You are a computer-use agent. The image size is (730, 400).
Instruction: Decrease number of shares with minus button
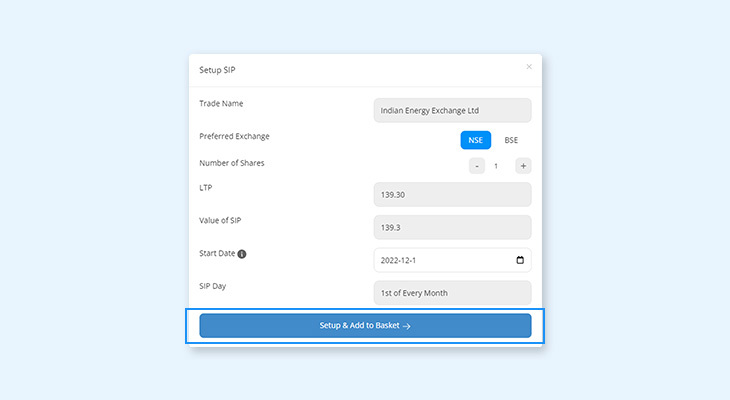pyautogui.click(x=477, y=165)
